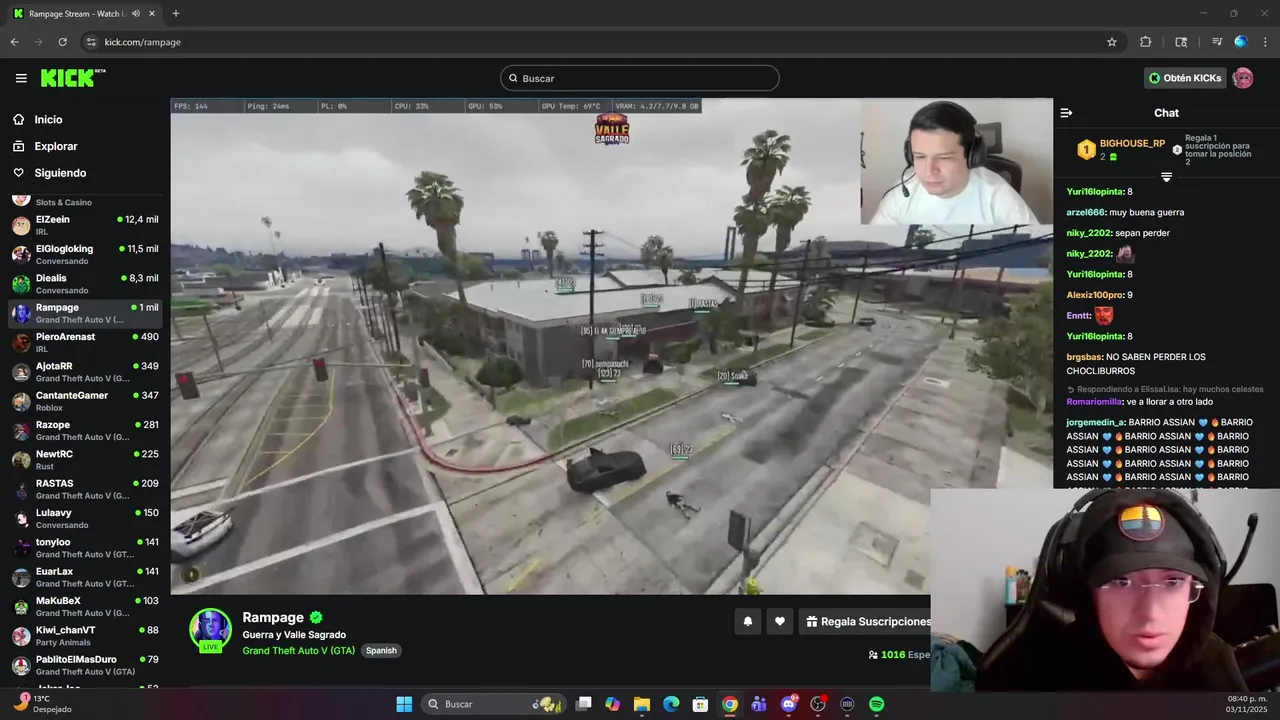Collapse the chat panel with the arrow icon
This screenshot has width=1280, height=720.
[1066, 113]
